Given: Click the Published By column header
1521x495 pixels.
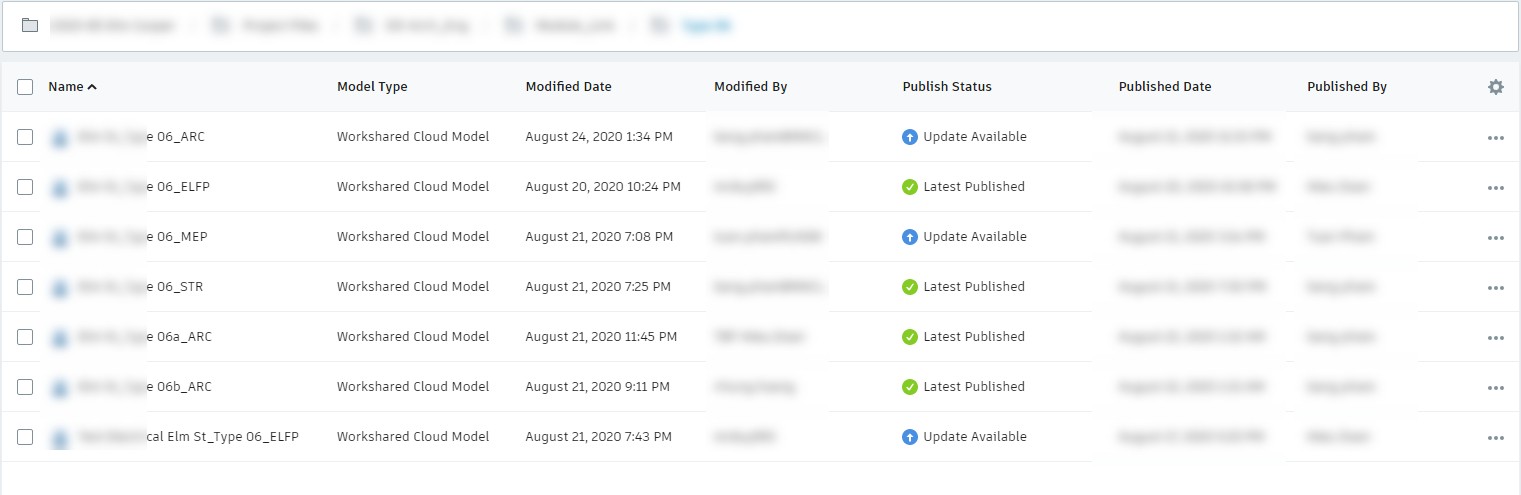Looking at the screenshot, I should pos(1346,87).
